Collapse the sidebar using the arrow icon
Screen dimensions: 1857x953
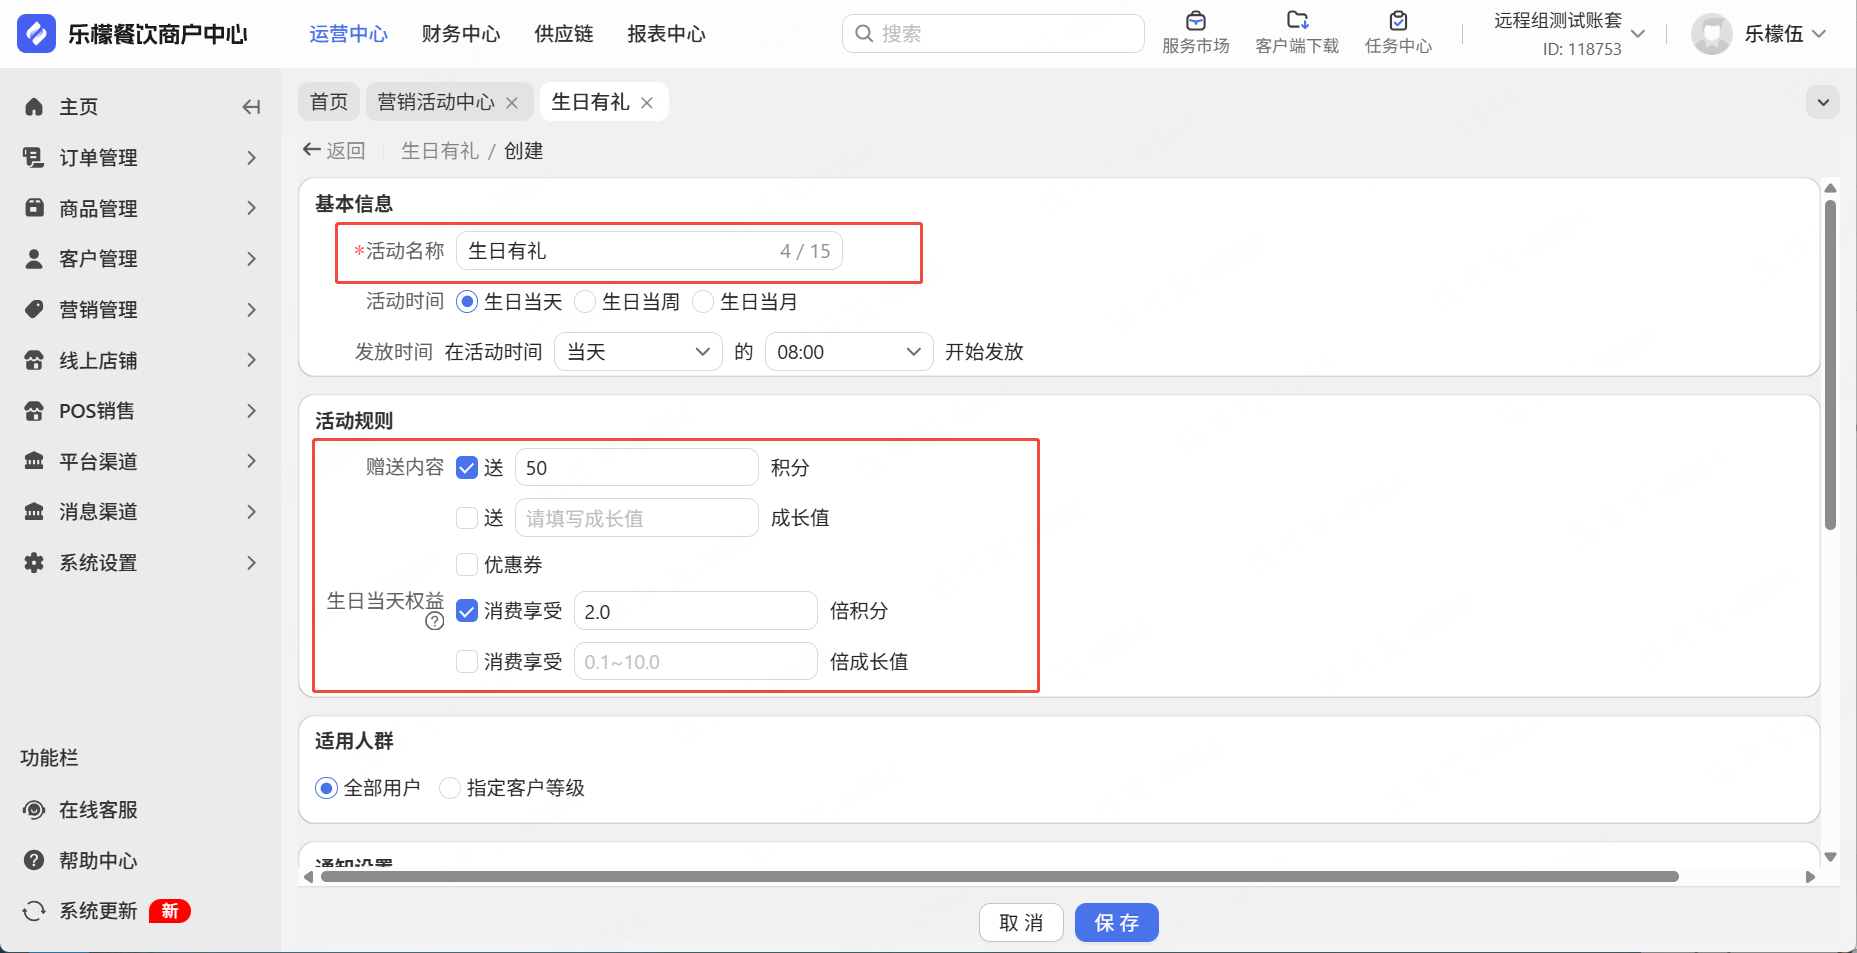251,107
